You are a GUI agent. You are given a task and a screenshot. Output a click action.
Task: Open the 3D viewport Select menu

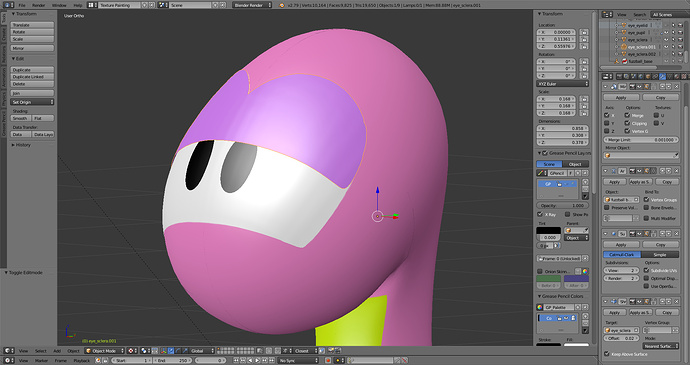coord(40,351)
